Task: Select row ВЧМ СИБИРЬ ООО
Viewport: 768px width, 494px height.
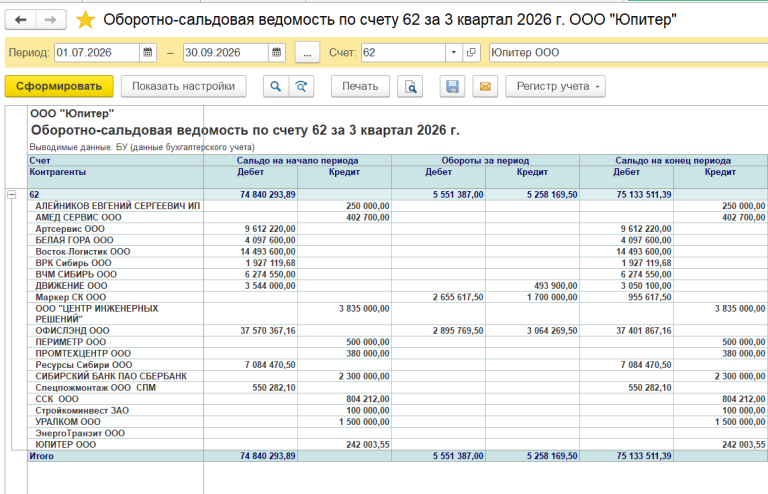Action: (398, 274)
